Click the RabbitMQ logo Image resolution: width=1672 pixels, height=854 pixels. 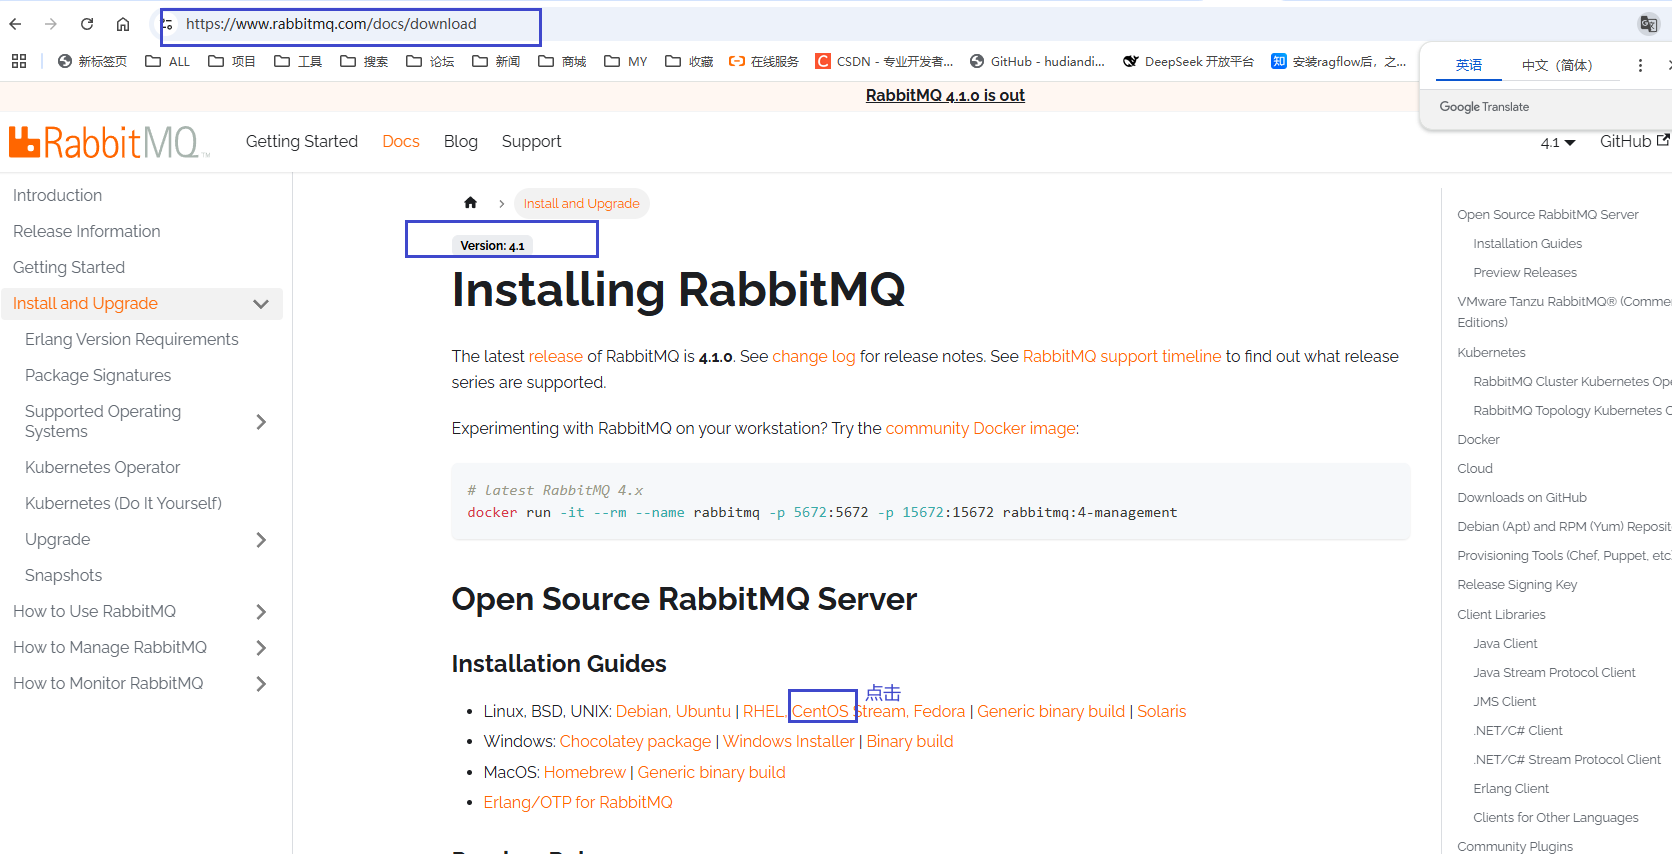109,142
